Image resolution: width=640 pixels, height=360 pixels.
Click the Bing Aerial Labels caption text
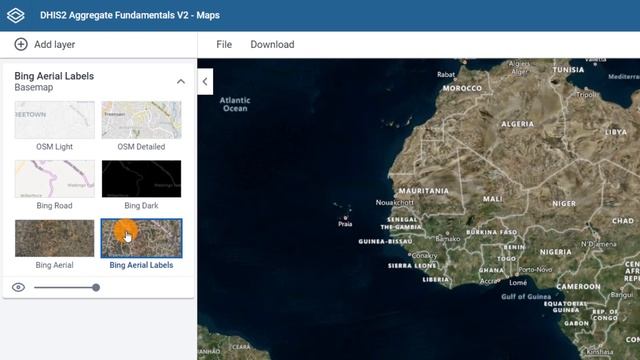pos(141,265)
